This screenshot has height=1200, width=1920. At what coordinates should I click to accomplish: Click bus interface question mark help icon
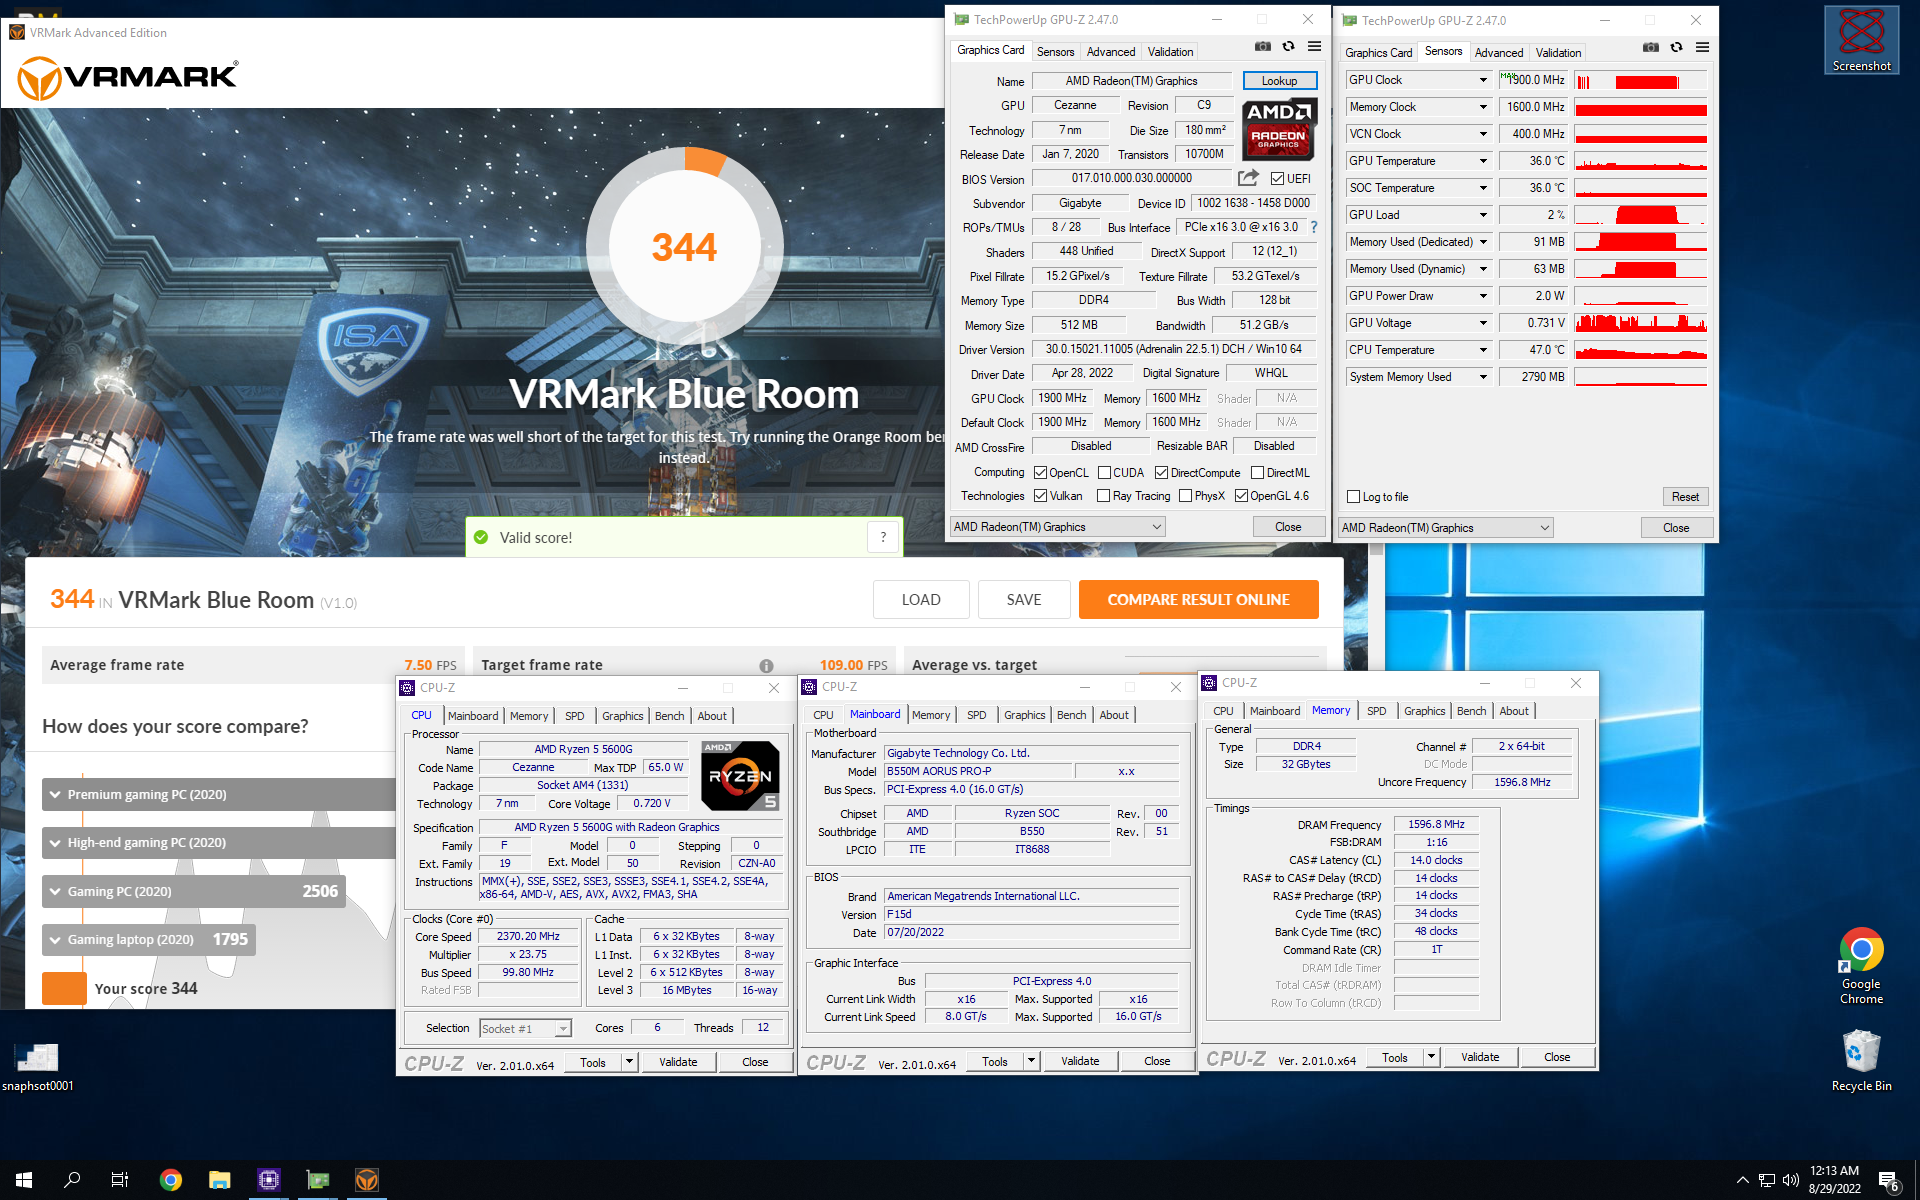(1314, 228)
